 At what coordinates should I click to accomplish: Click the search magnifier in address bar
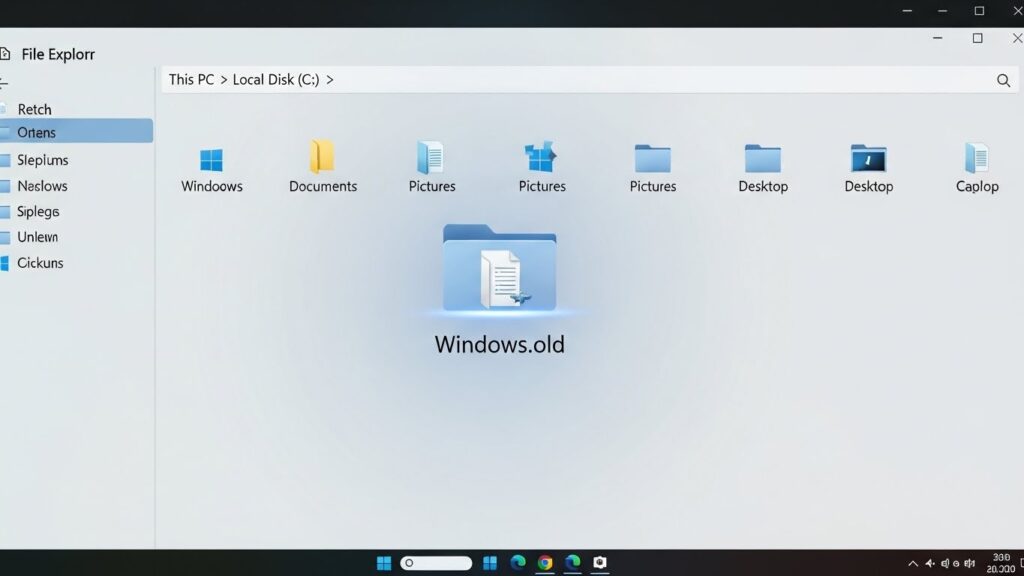1003,80
